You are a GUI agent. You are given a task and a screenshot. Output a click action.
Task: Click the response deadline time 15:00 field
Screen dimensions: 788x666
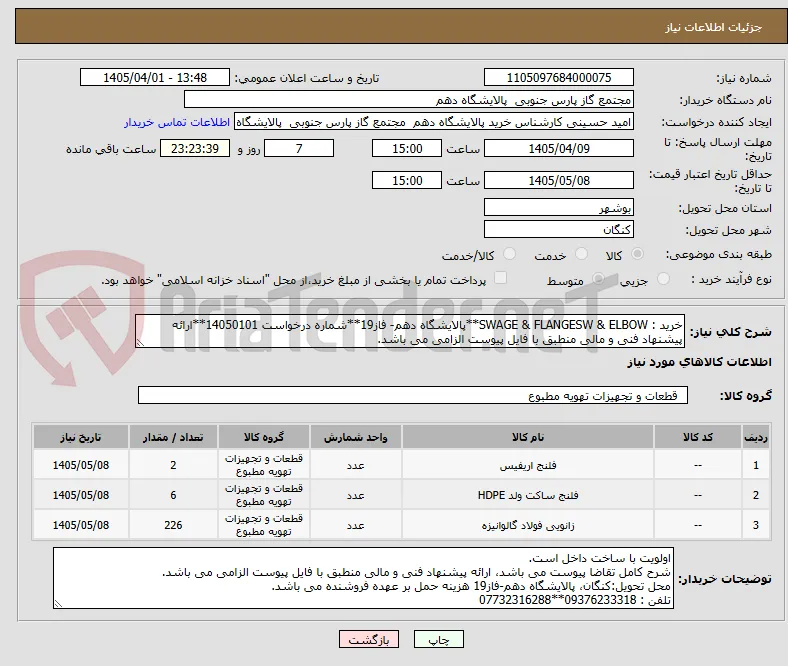click(407, 148)
